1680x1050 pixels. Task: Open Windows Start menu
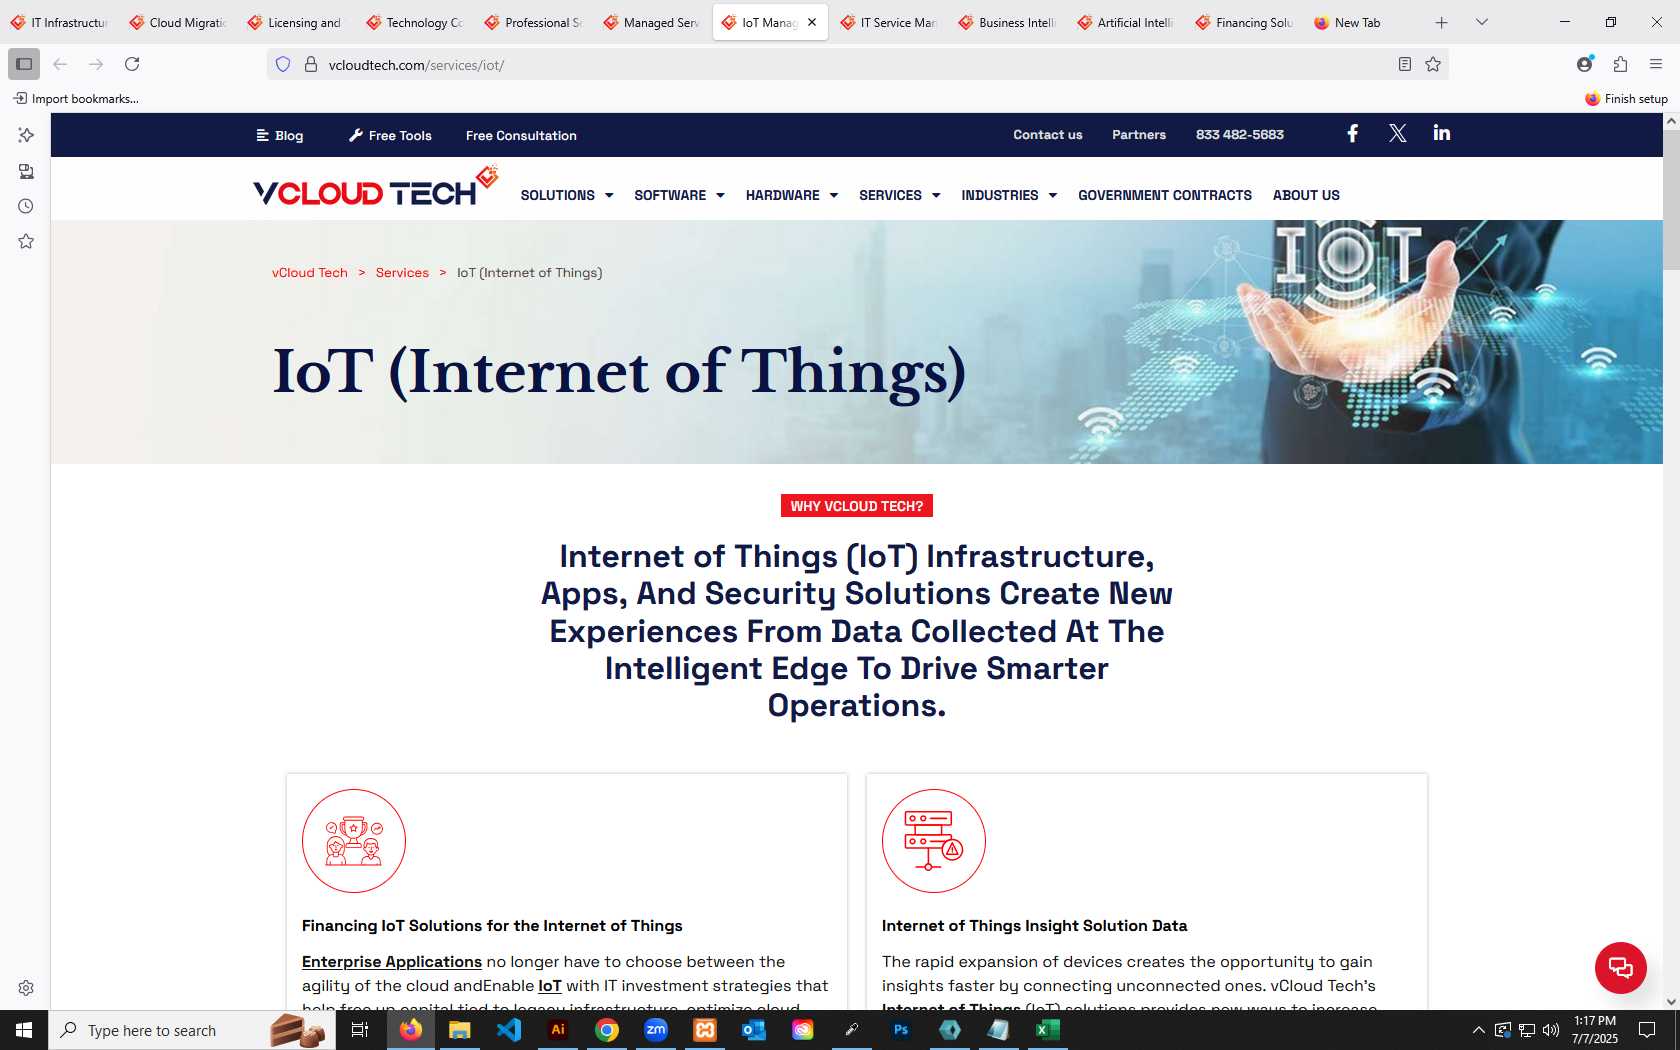tap(24, 1030)
